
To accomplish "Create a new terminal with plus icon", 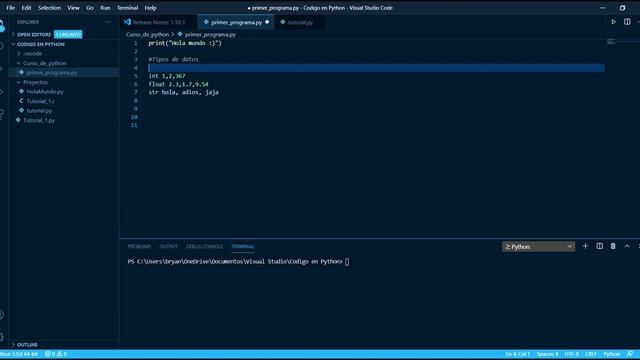I will (x=585, y=246).
